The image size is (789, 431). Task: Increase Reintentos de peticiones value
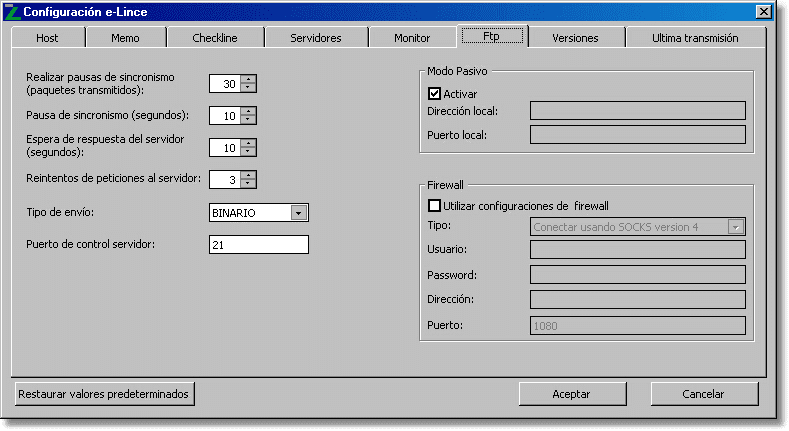click(x=248, y=176)
